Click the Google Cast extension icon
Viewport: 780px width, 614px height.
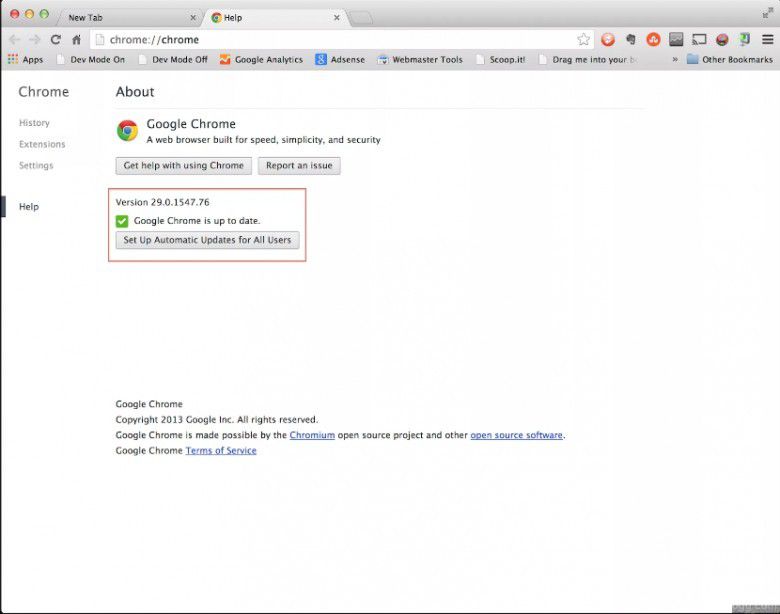pos(699,40)
